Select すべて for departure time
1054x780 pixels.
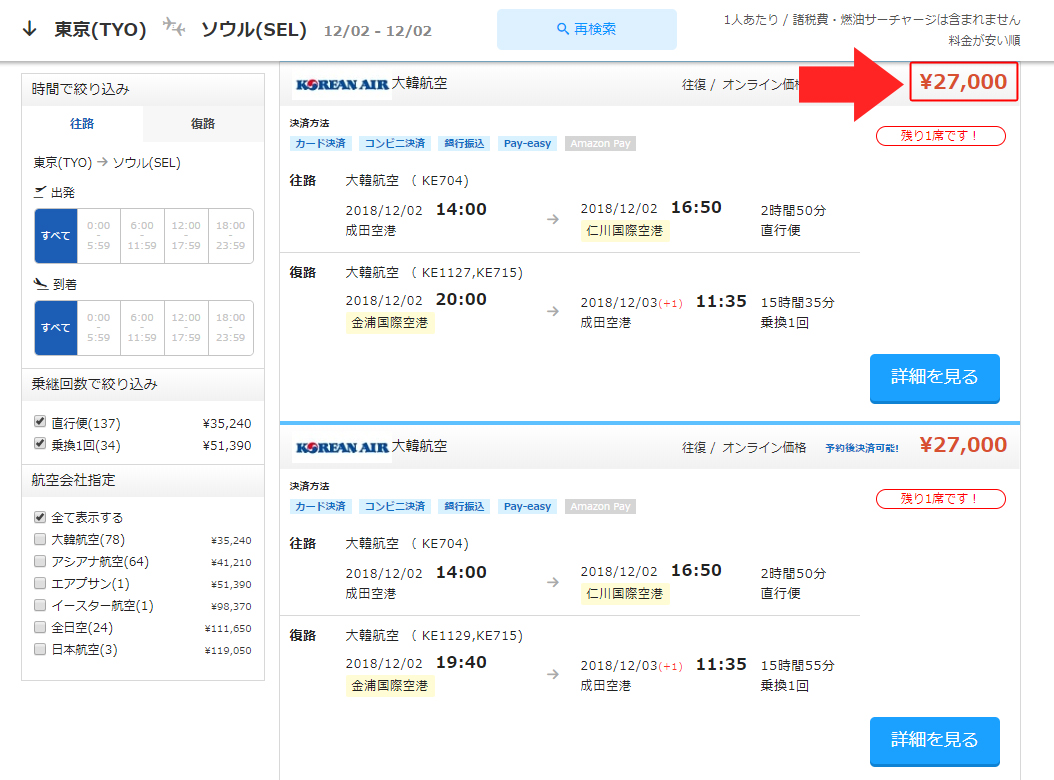56,236
